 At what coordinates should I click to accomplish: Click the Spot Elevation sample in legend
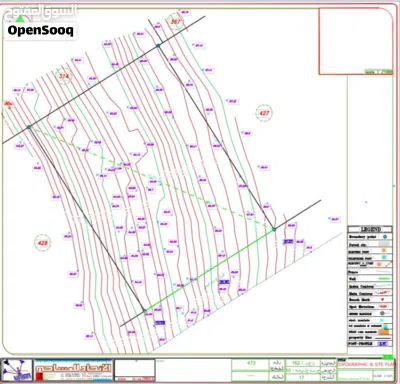pos(383,306)
